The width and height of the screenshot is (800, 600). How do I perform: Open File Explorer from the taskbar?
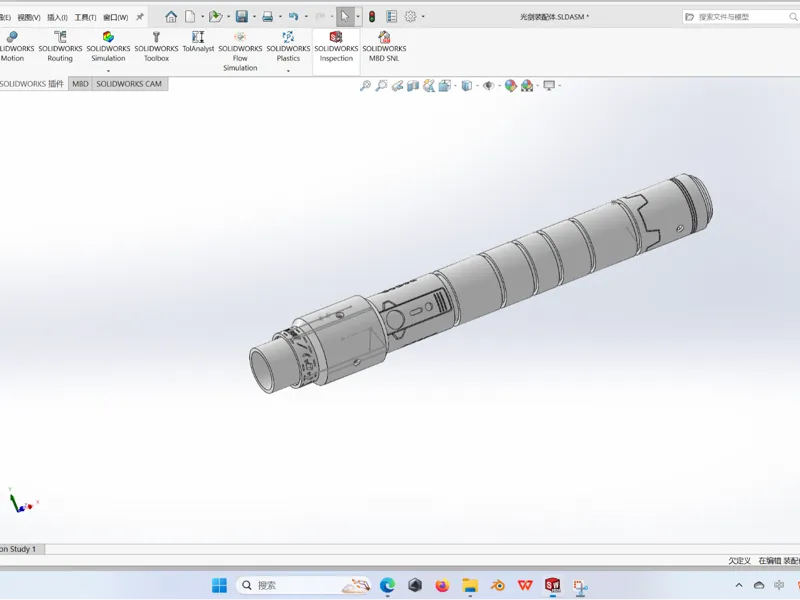tap(470, 585)
